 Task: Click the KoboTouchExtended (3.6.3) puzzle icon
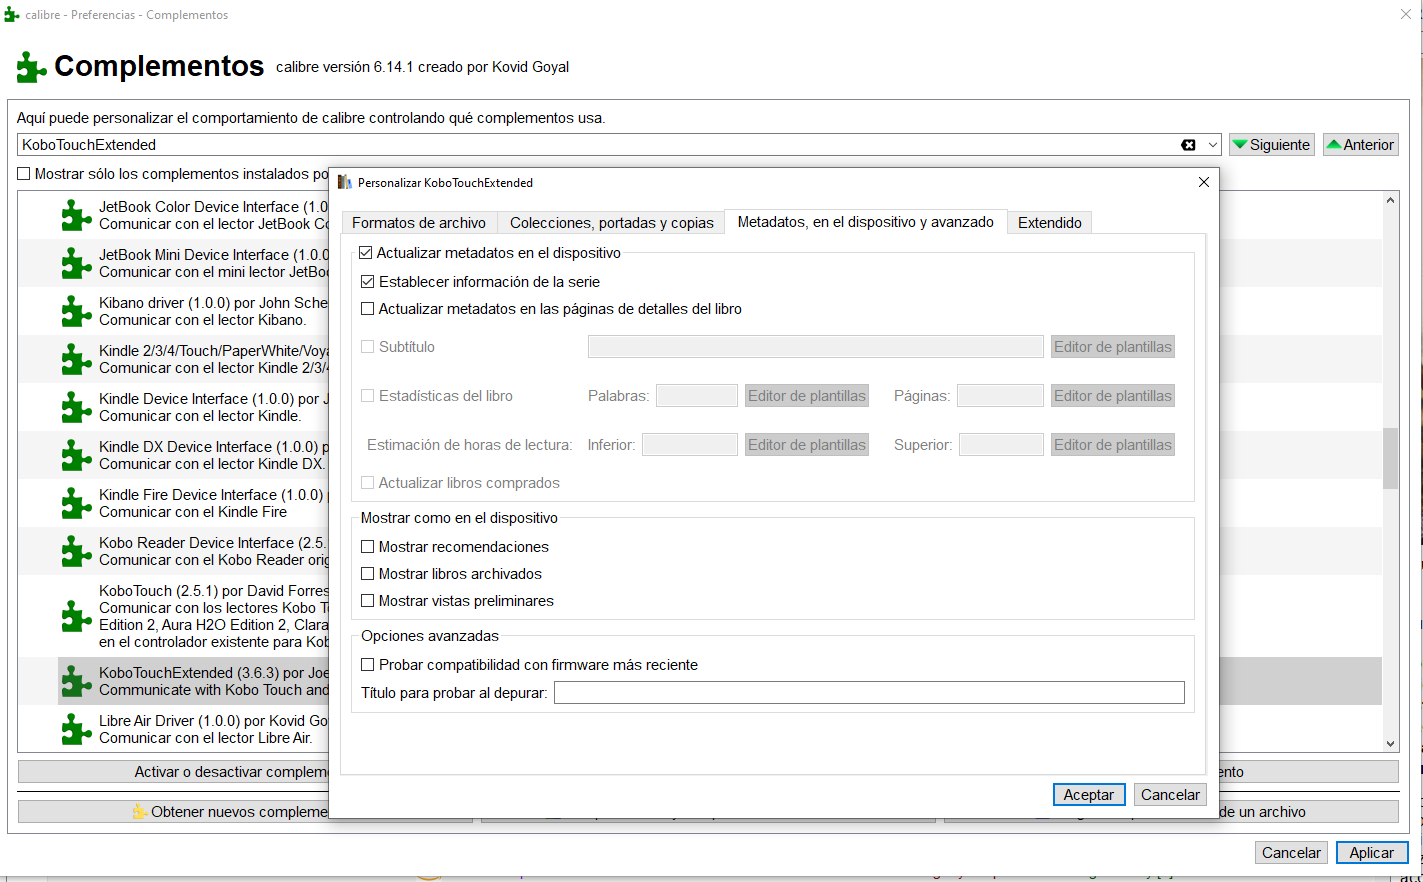pos(76,681)
